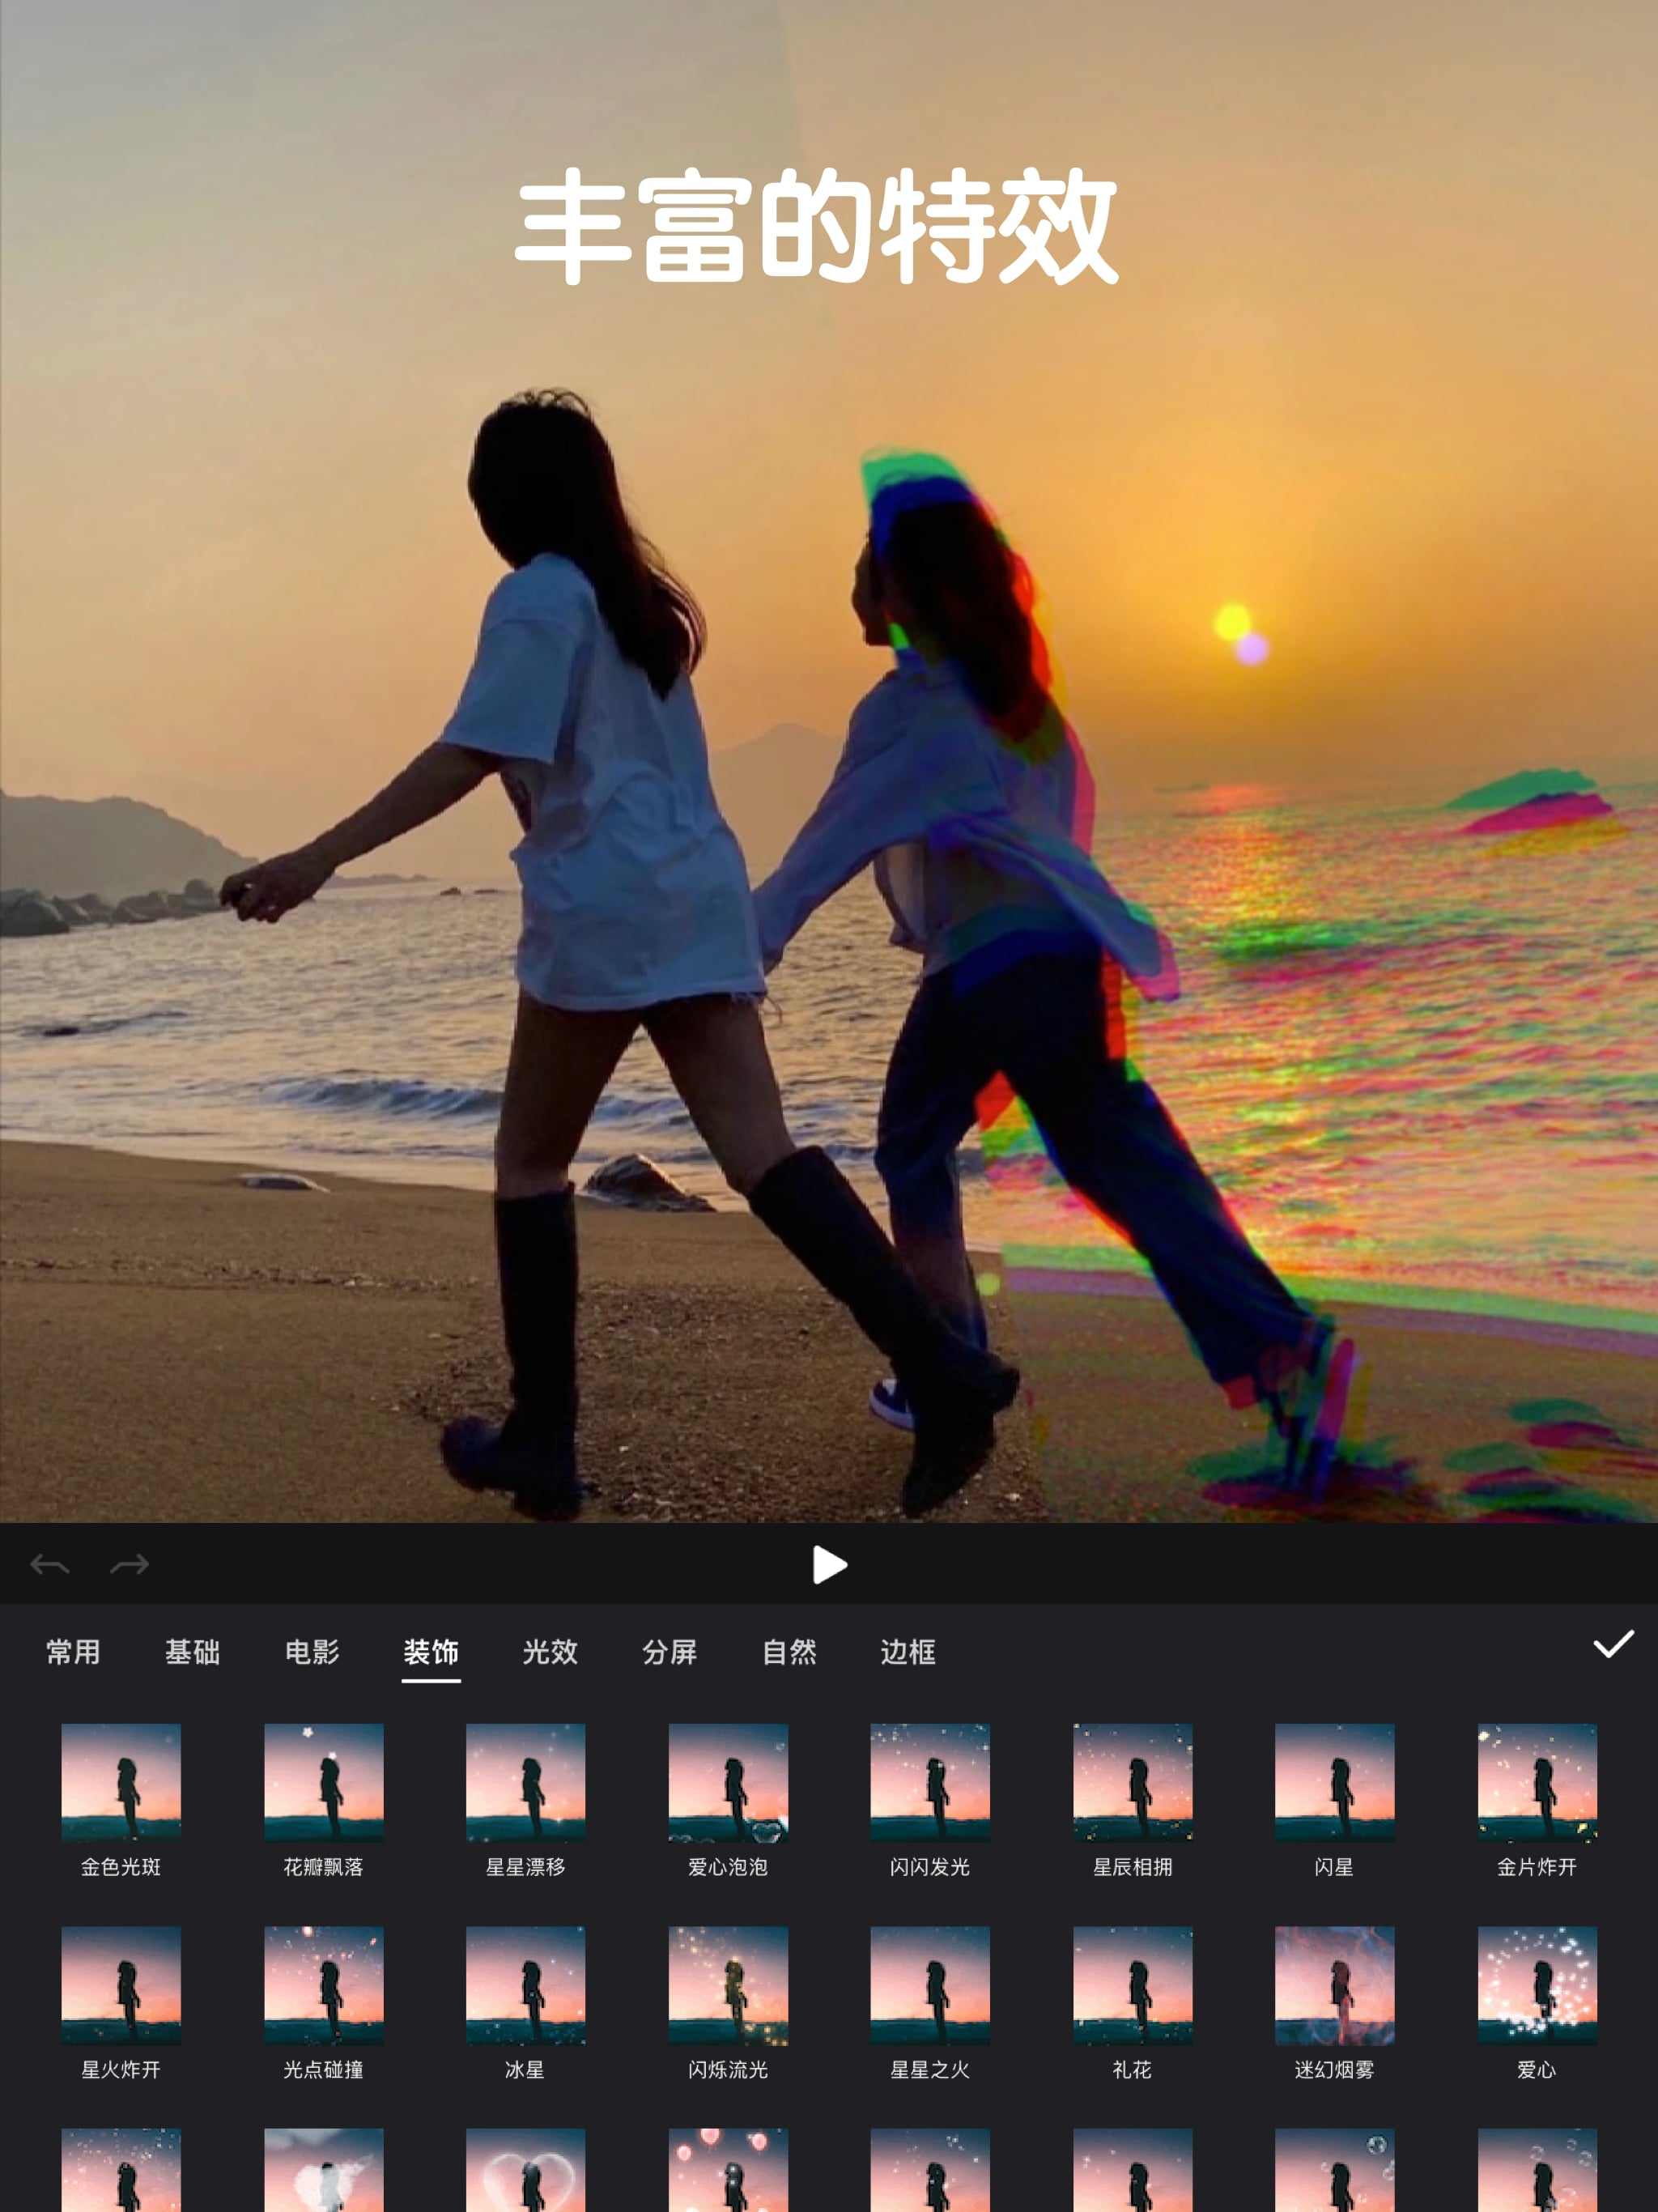Pick the 礼花 effect thumbnail
The image size is (1658, 2212).
tap(1132, 1986)
